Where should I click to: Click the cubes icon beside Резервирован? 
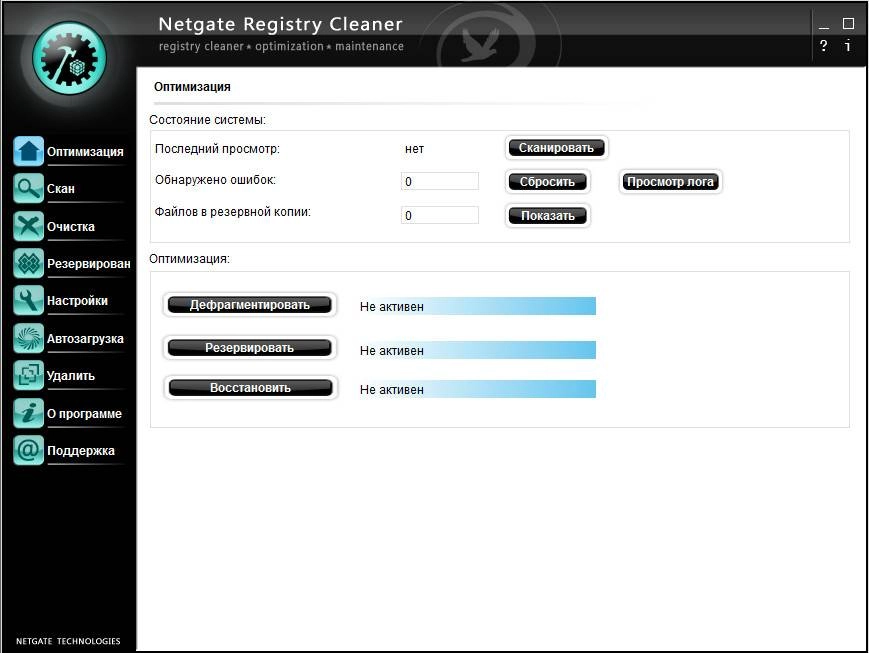28,263
